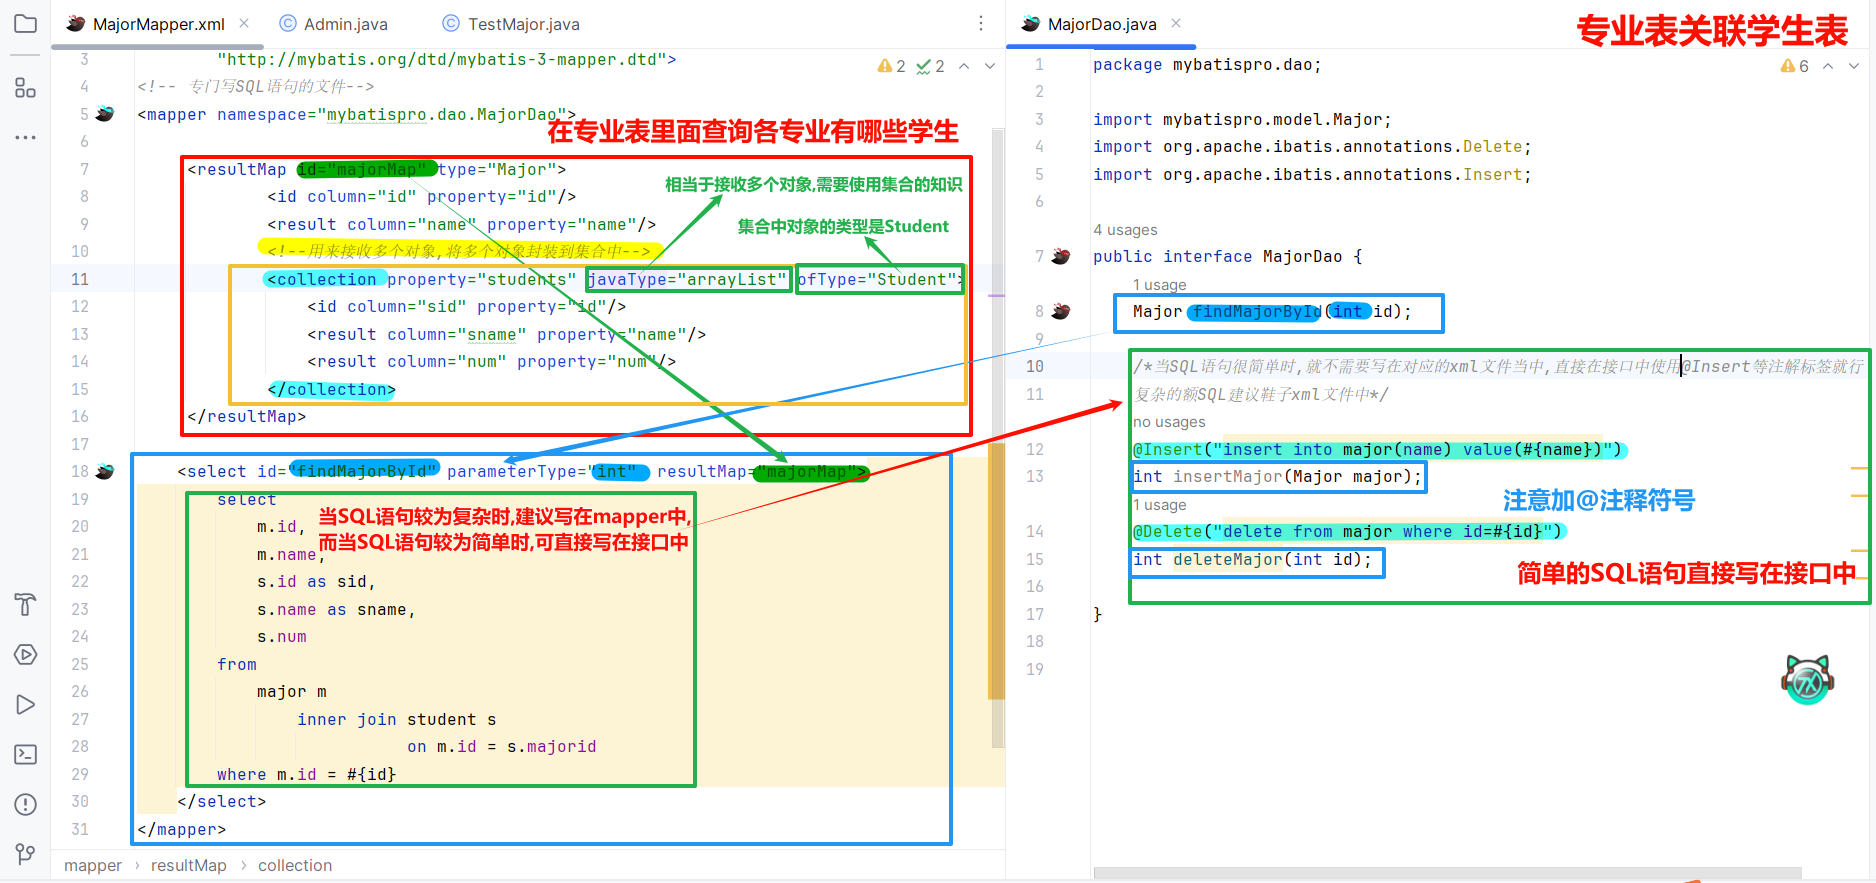Click the typo check indicator showing 2
Screen dimensions: 1876x883
pos(931,66)
